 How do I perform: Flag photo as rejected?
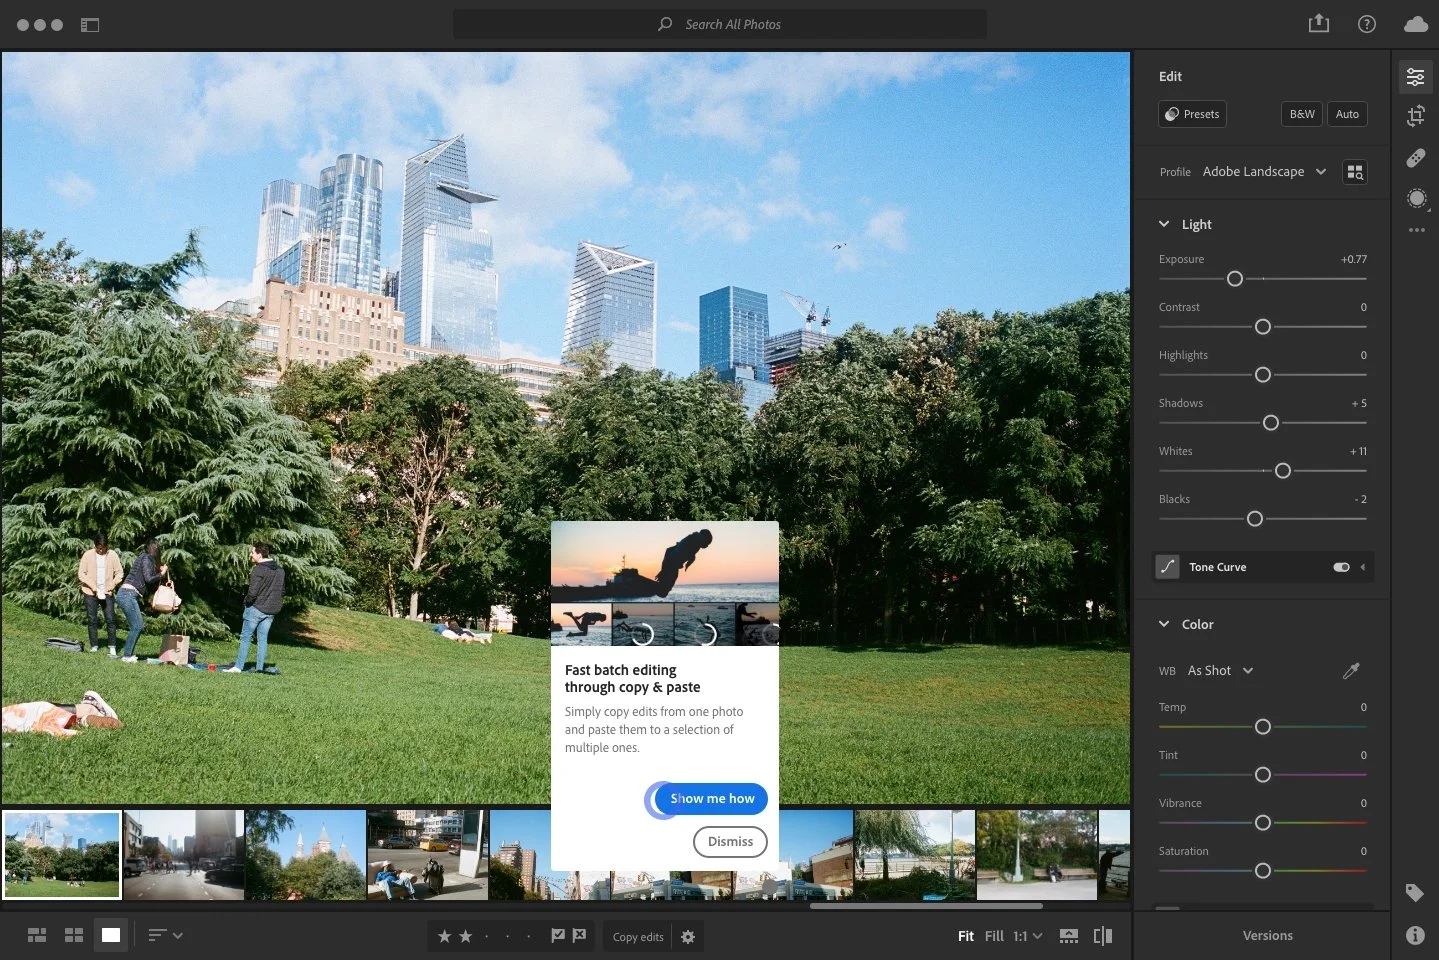click(x=580, y=936)
